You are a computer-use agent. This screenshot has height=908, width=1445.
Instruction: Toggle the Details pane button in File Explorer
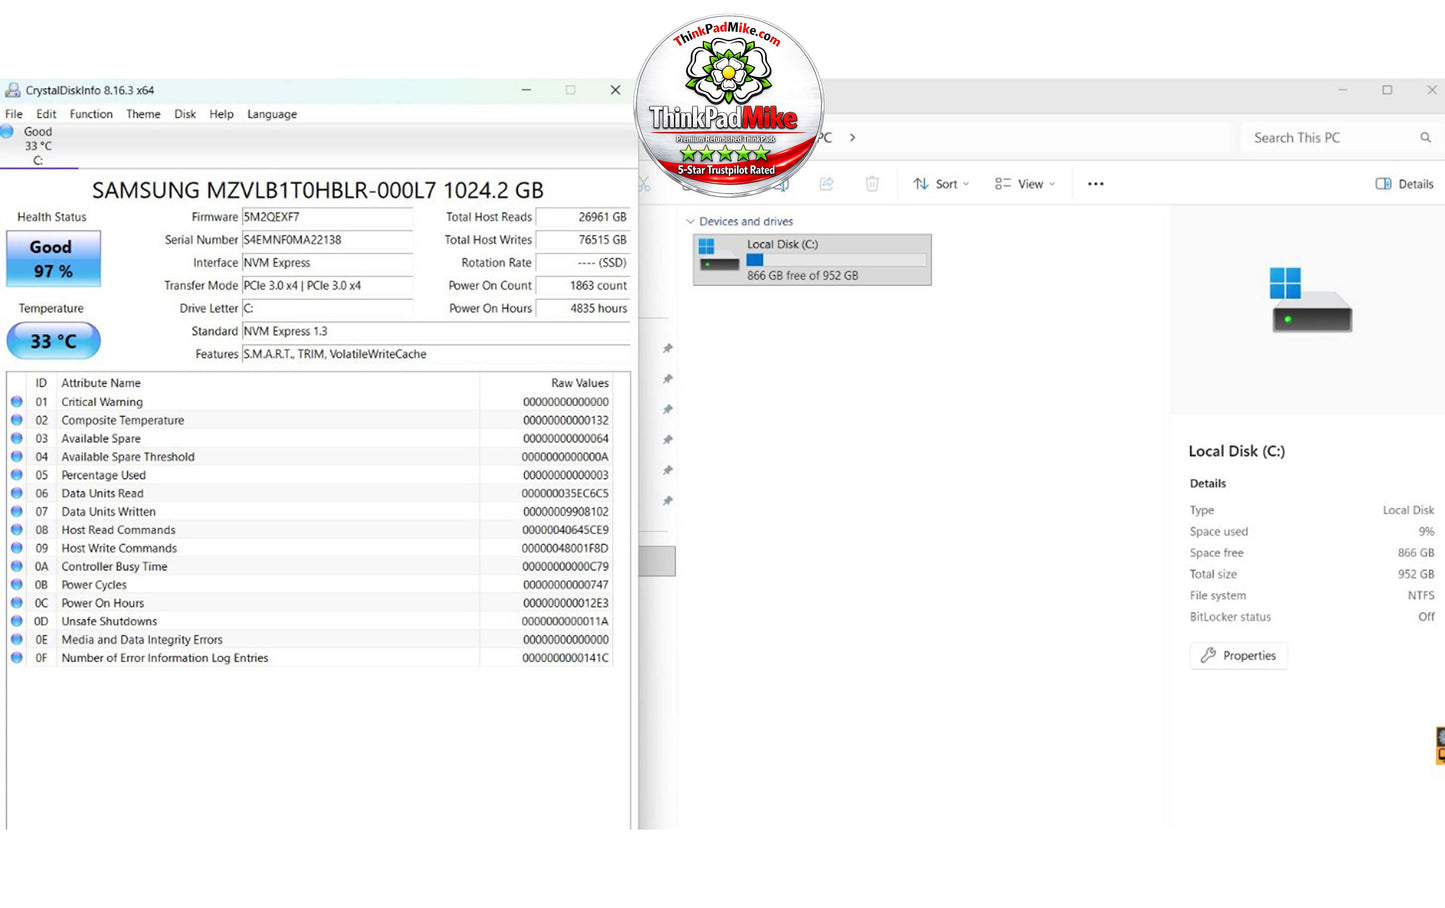click(1404, 184)
